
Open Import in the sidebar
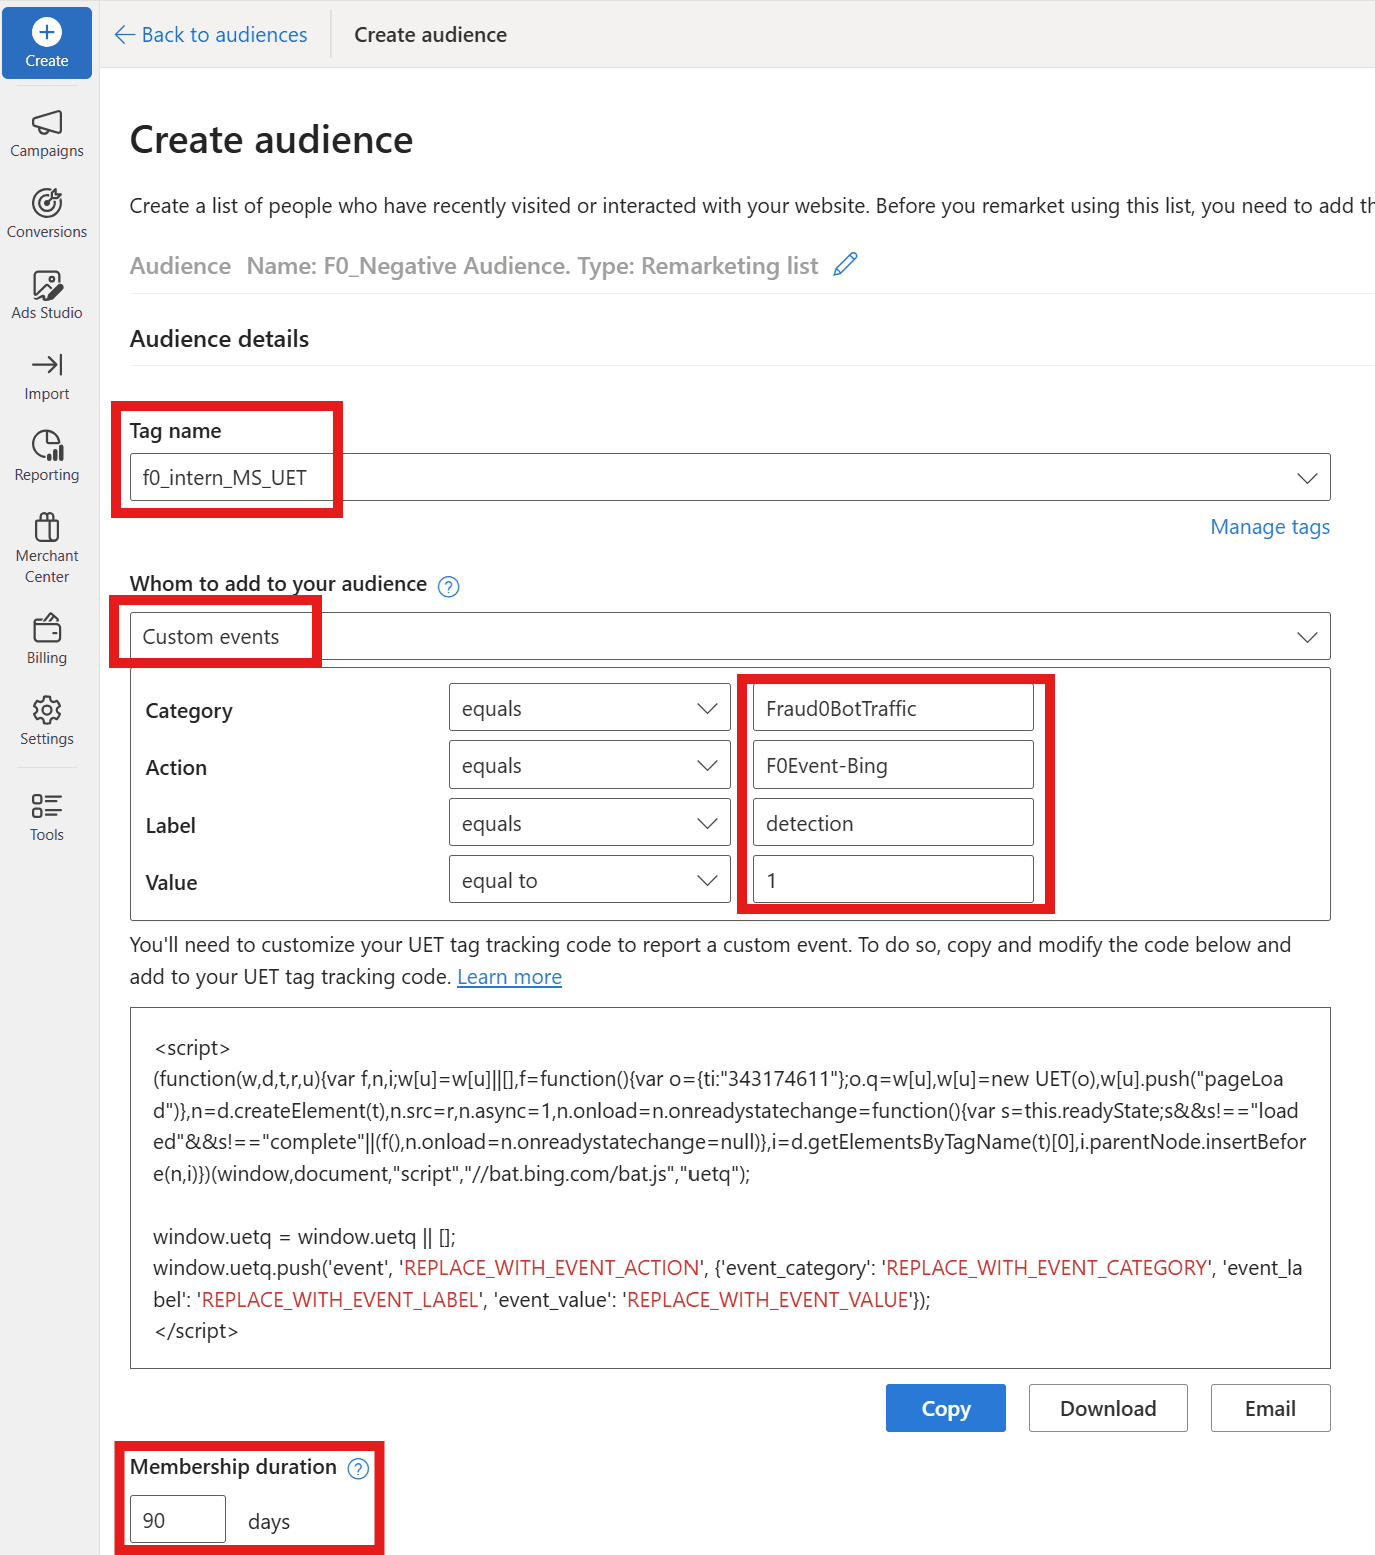coord(47,376)
